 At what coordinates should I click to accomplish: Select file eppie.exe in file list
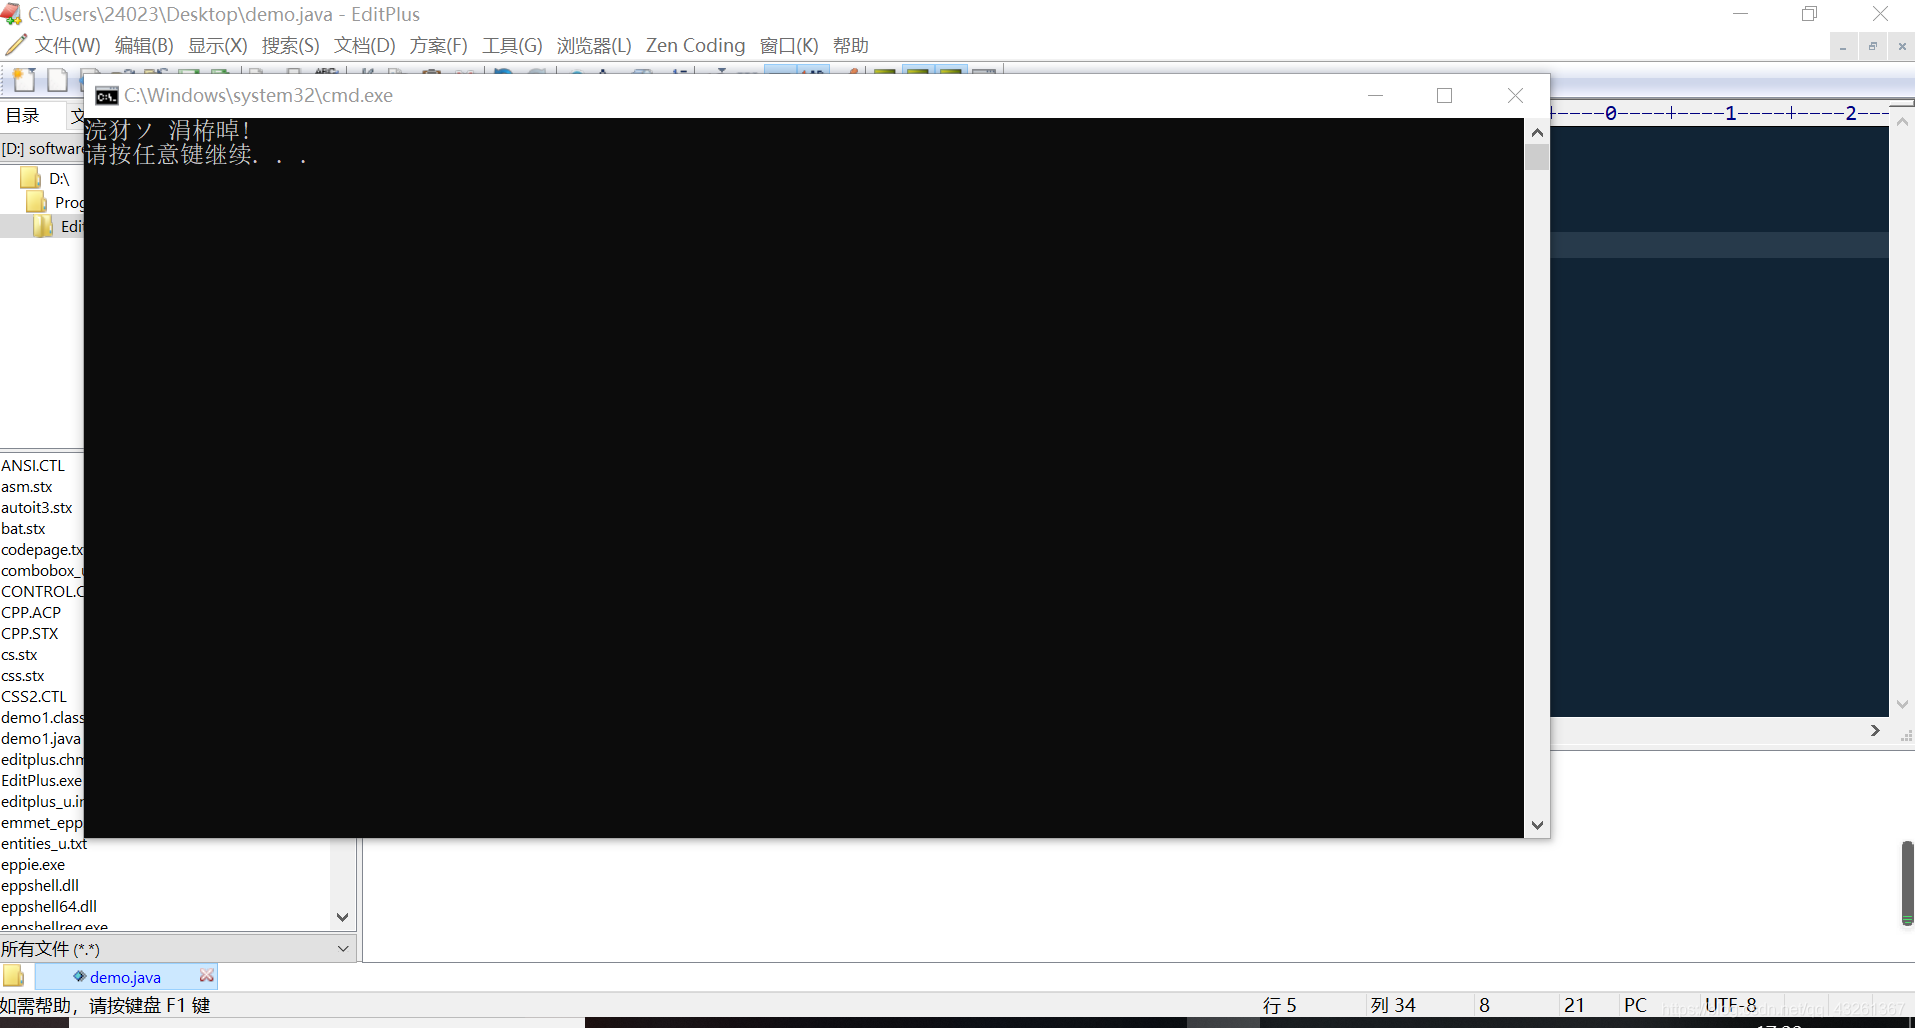pos(33,864)
